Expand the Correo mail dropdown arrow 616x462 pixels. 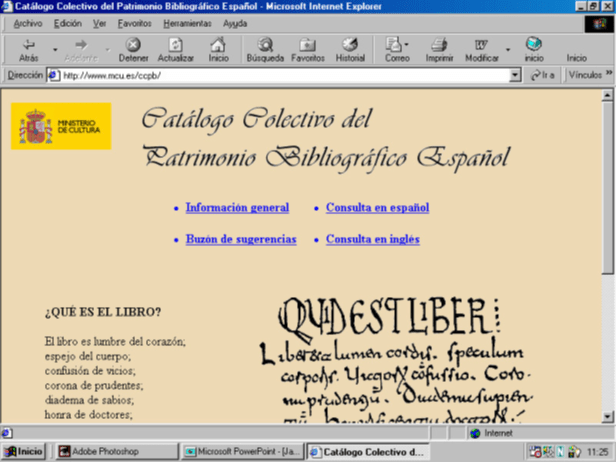click(x=407, y=46)
